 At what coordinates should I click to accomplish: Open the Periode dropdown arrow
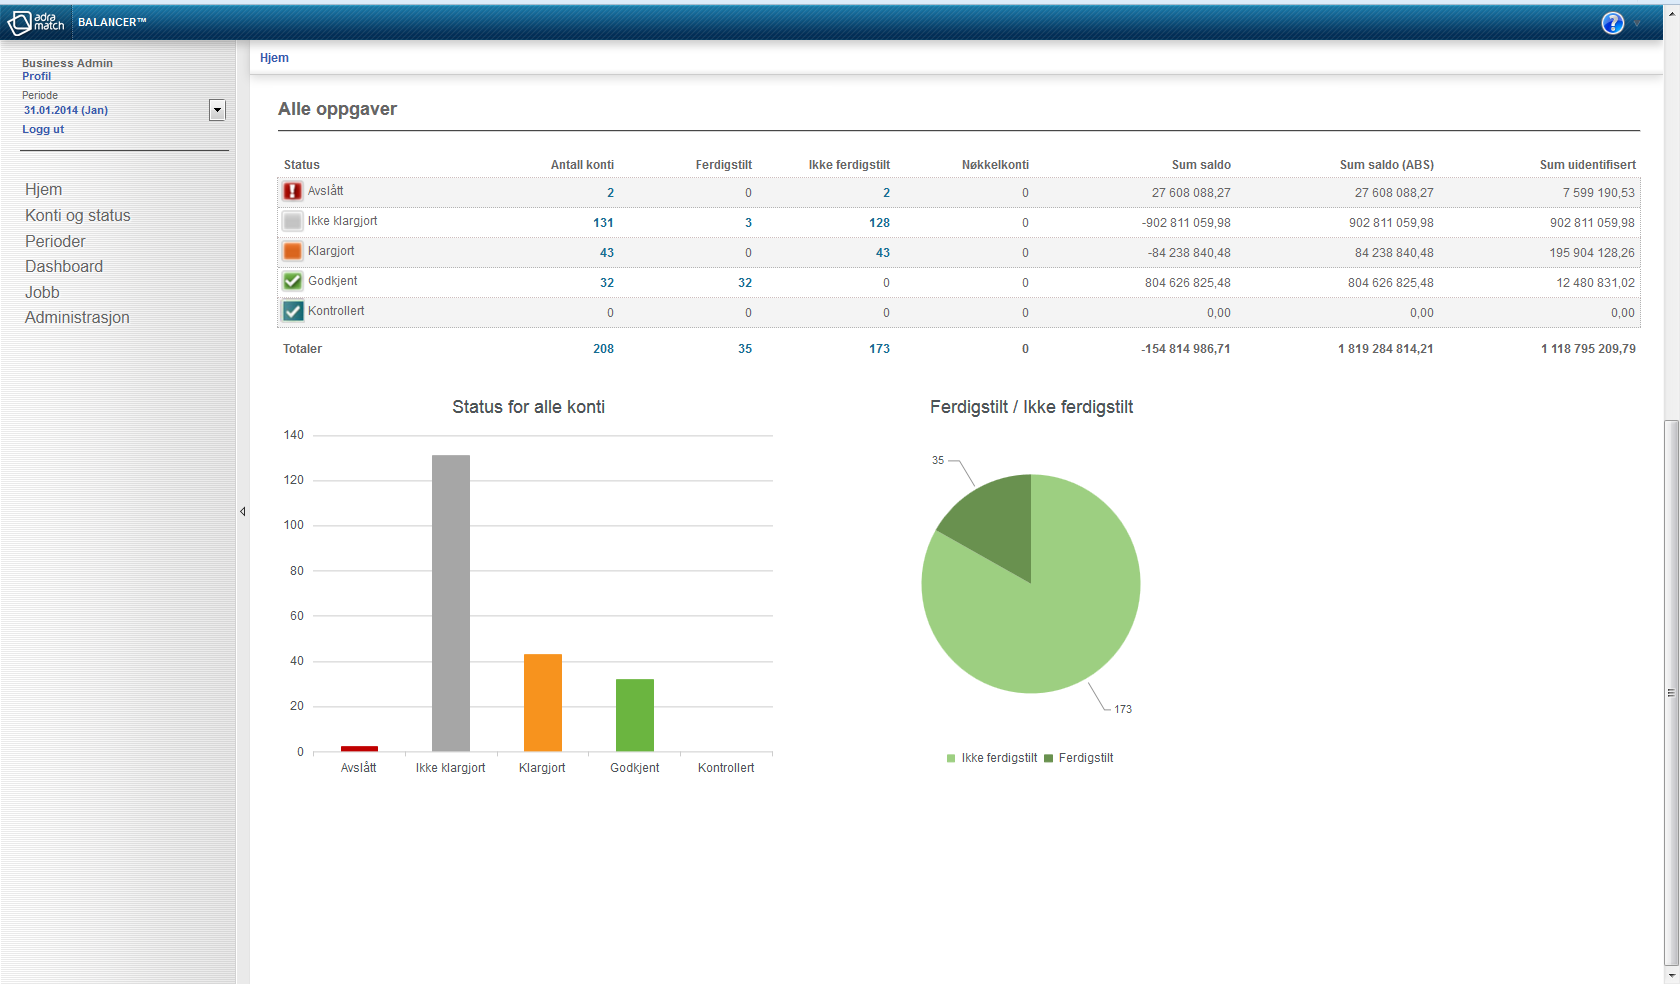217,110
